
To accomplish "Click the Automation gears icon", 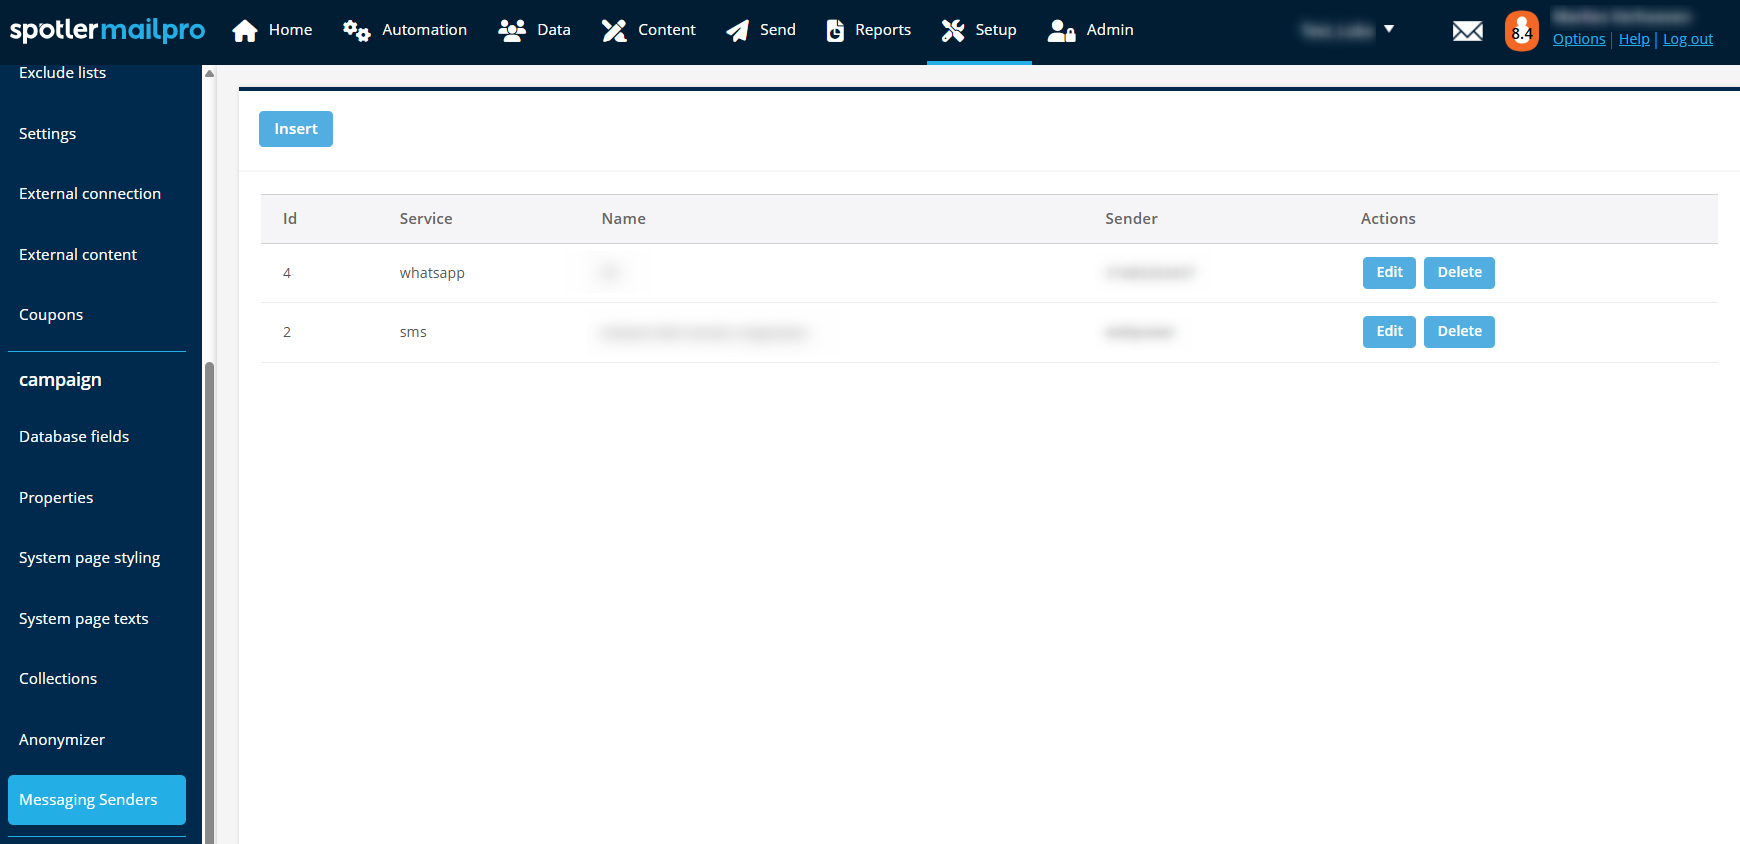I will pyautogui.click(x=356, y=31).
